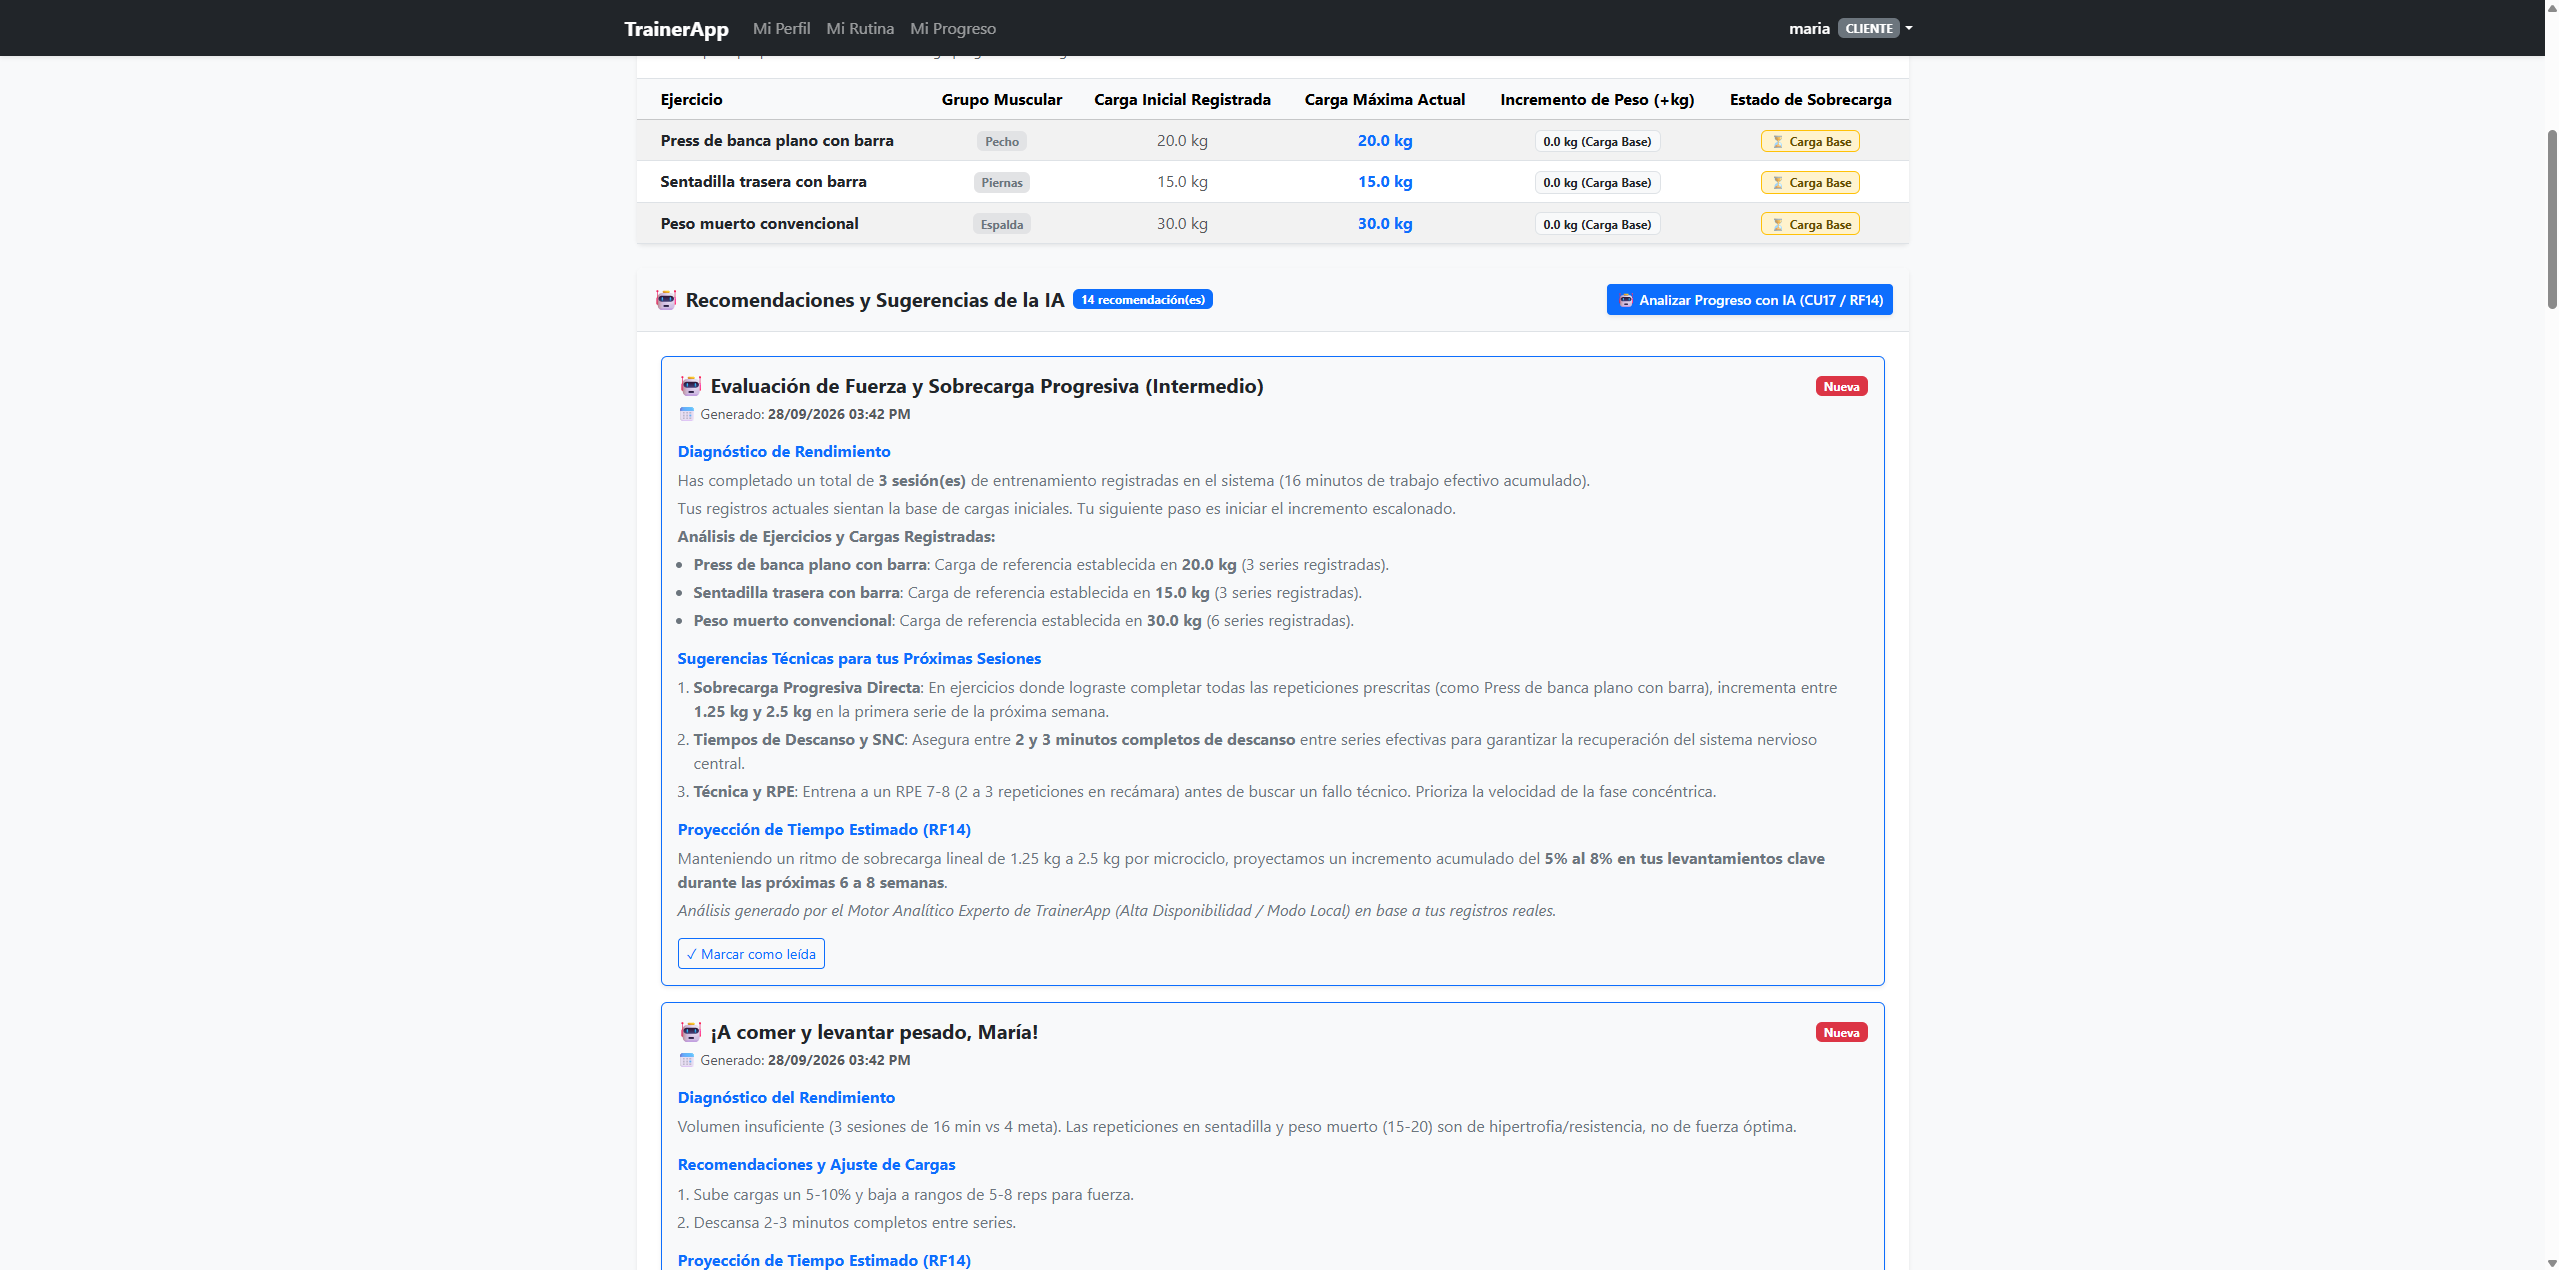Click Sugerencias Técnicas para tus Próximas Sesiones heading
Screen dimensions: 2559x1270
[859, 659]
